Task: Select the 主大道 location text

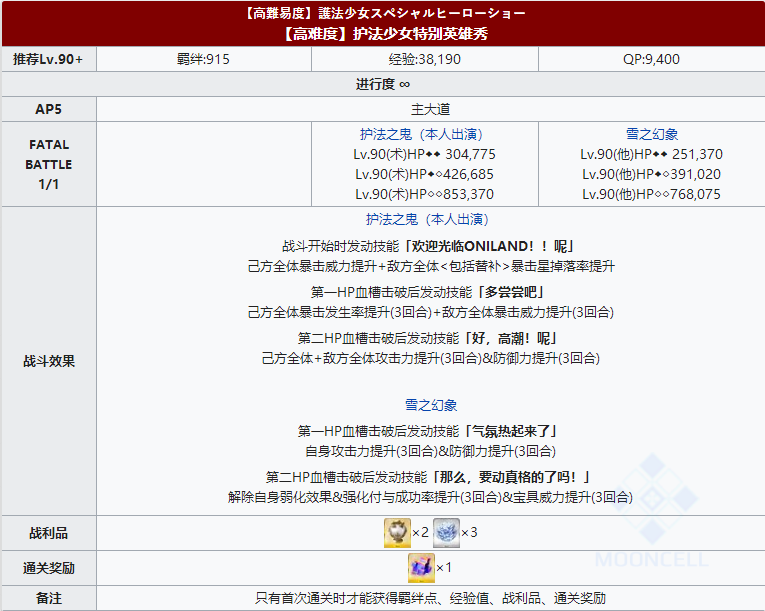Action: [x=430, y=109]
